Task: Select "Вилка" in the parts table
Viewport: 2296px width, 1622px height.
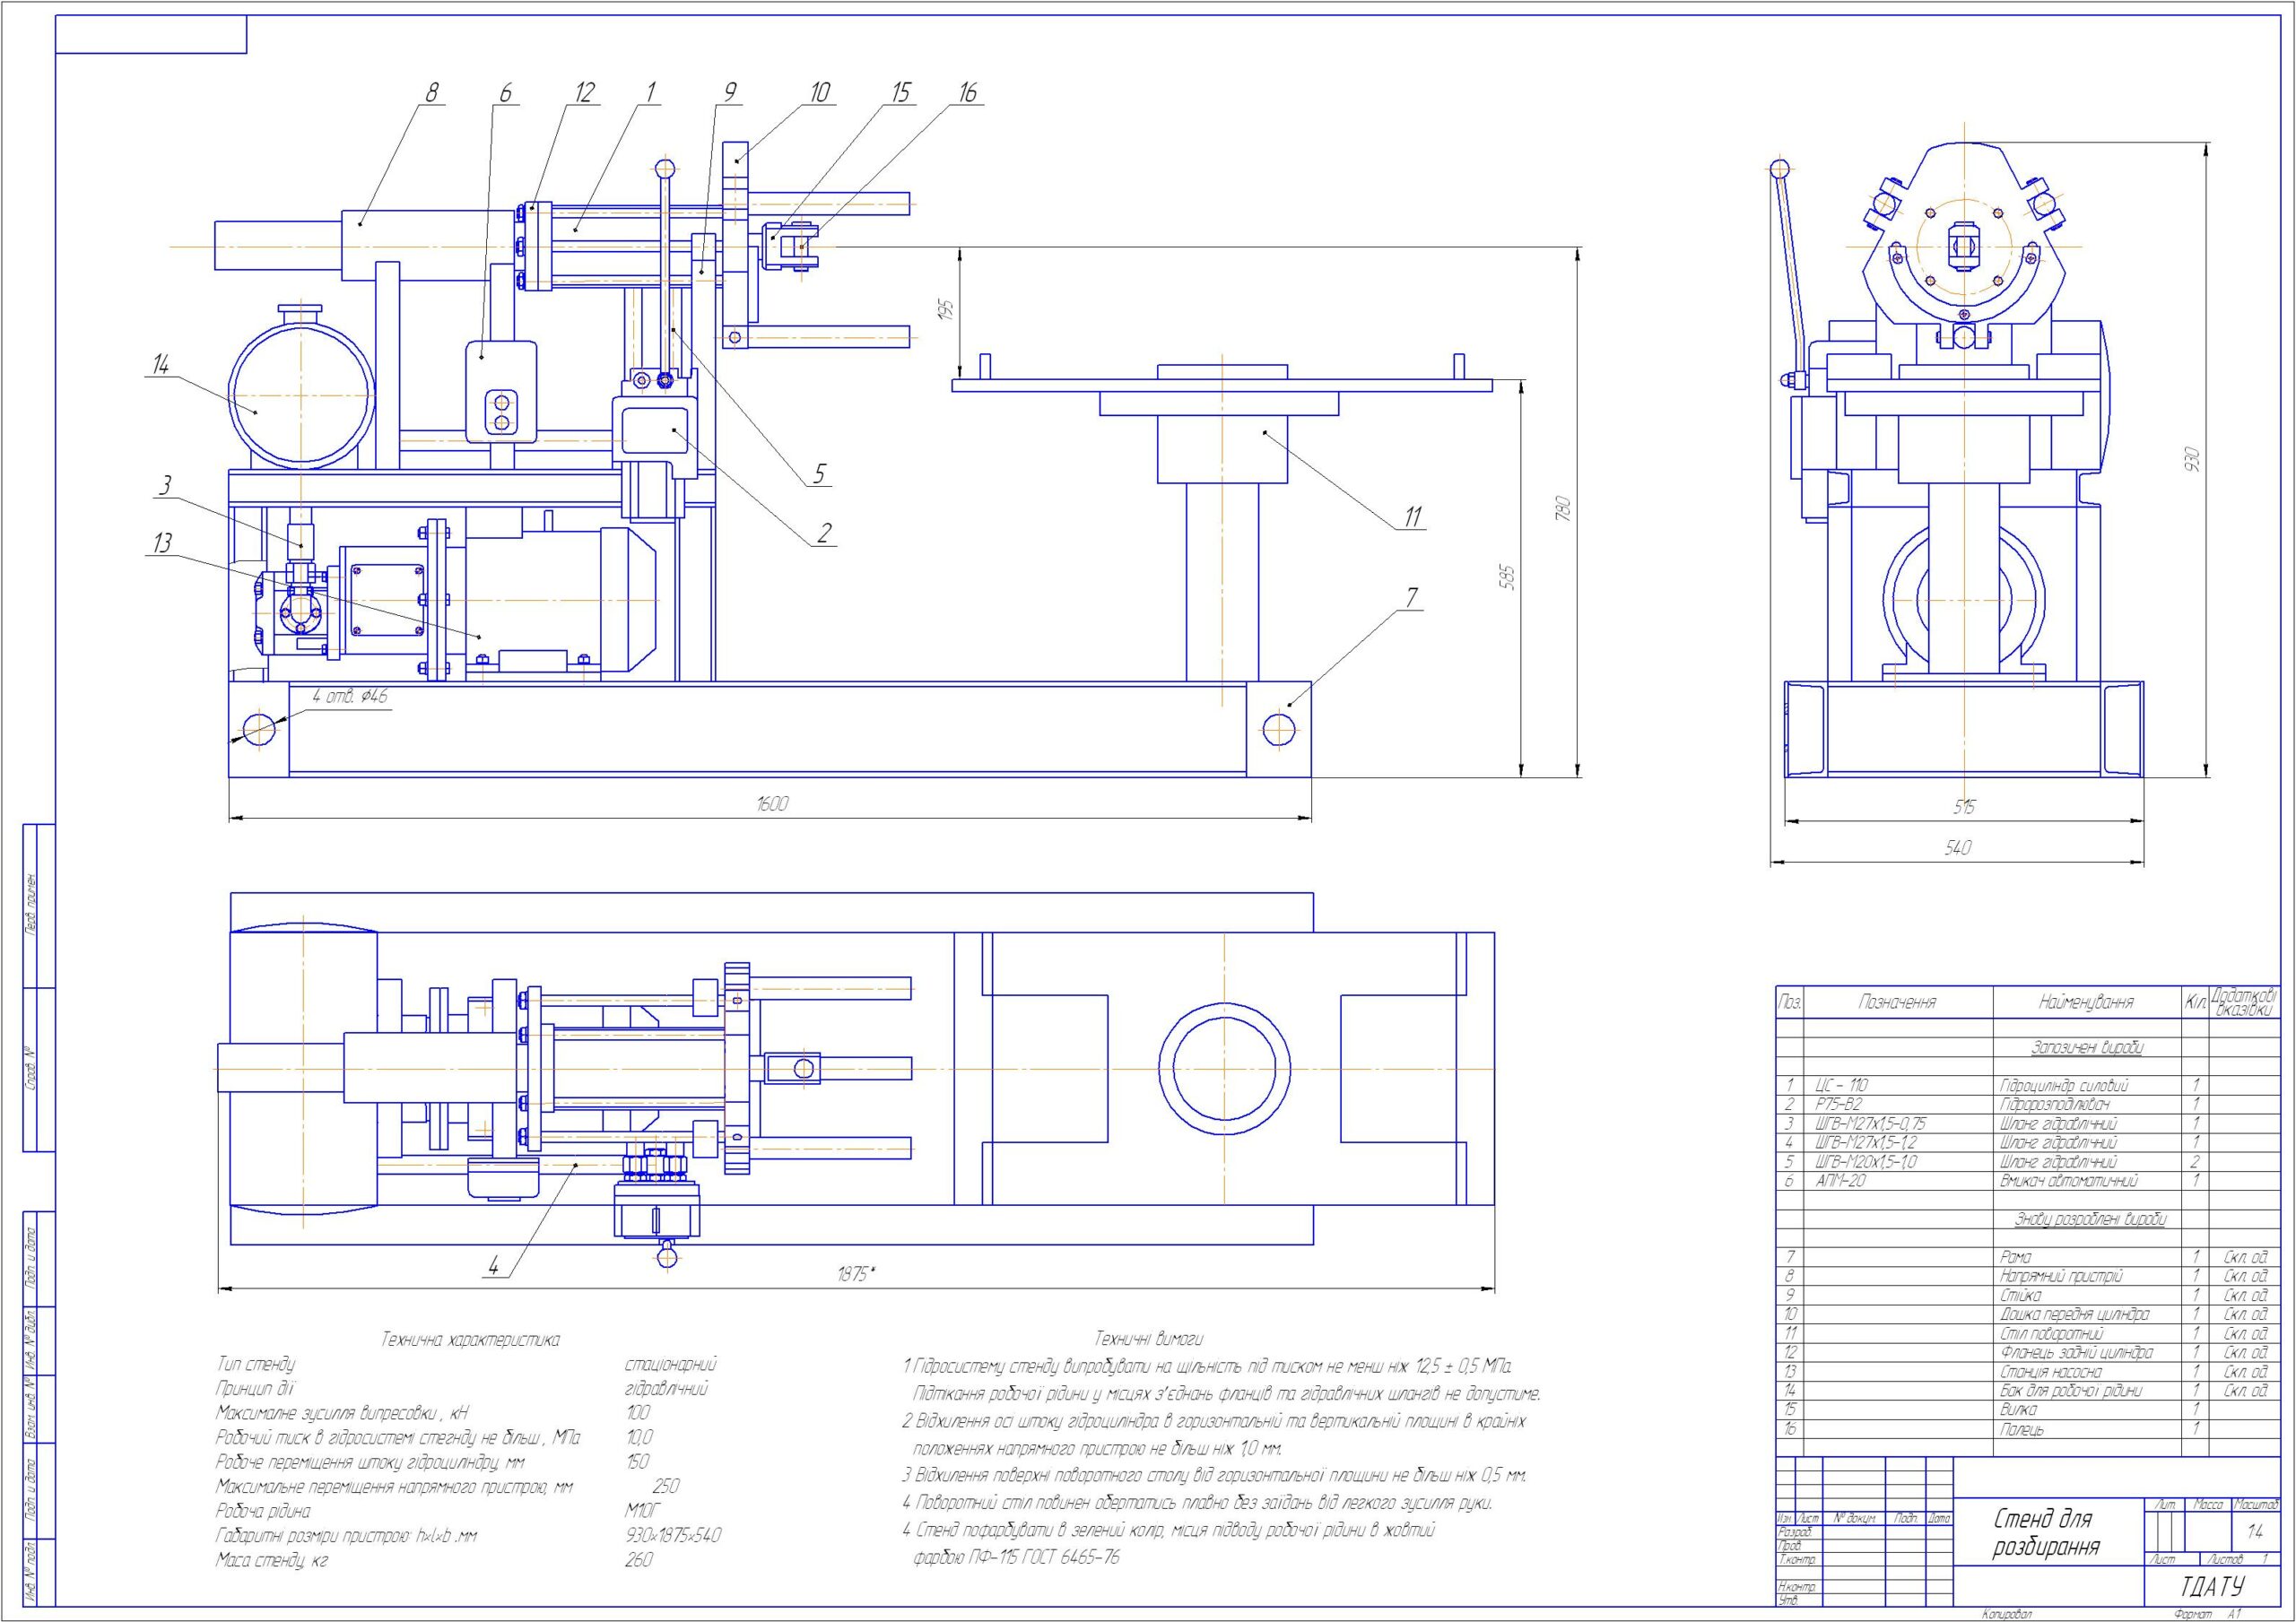Action: [x=2019, y=1410]
